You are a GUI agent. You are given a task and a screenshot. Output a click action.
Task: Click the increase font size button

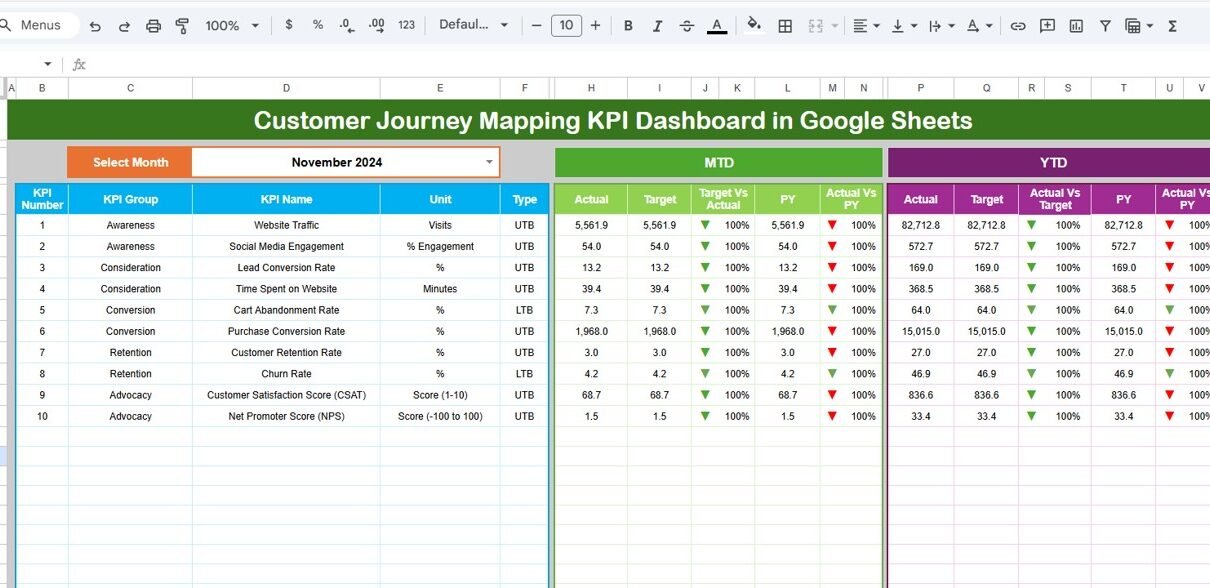click(596, 26)
